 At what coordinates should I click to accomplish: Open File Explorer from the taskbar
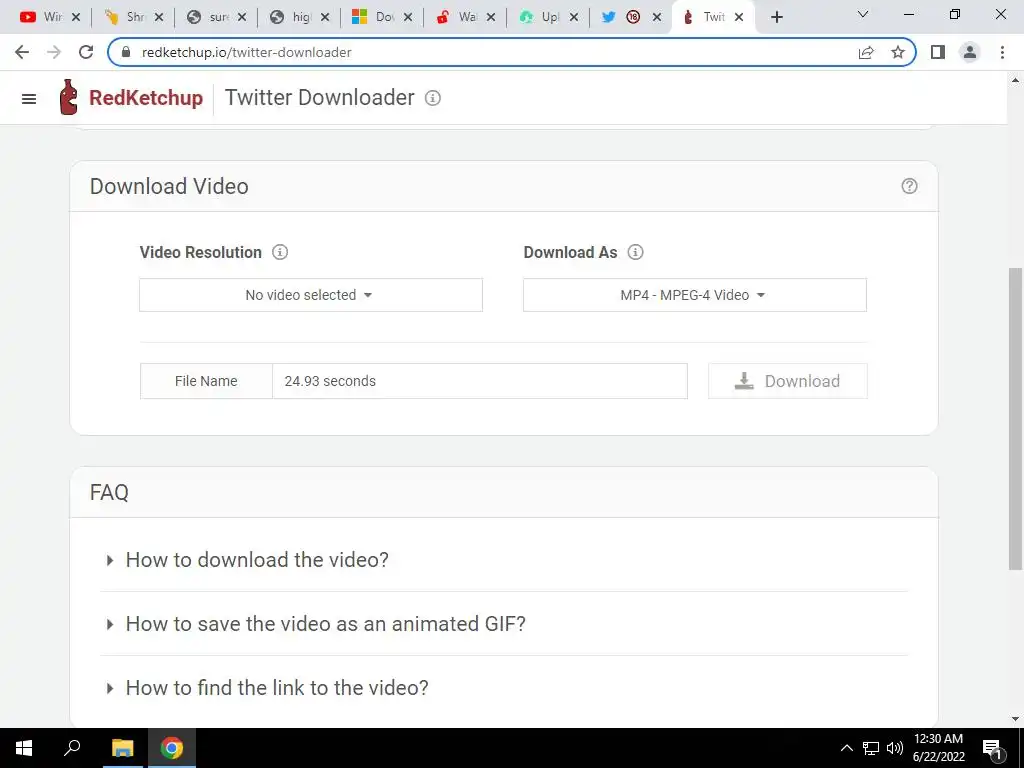tap(122, 748)
